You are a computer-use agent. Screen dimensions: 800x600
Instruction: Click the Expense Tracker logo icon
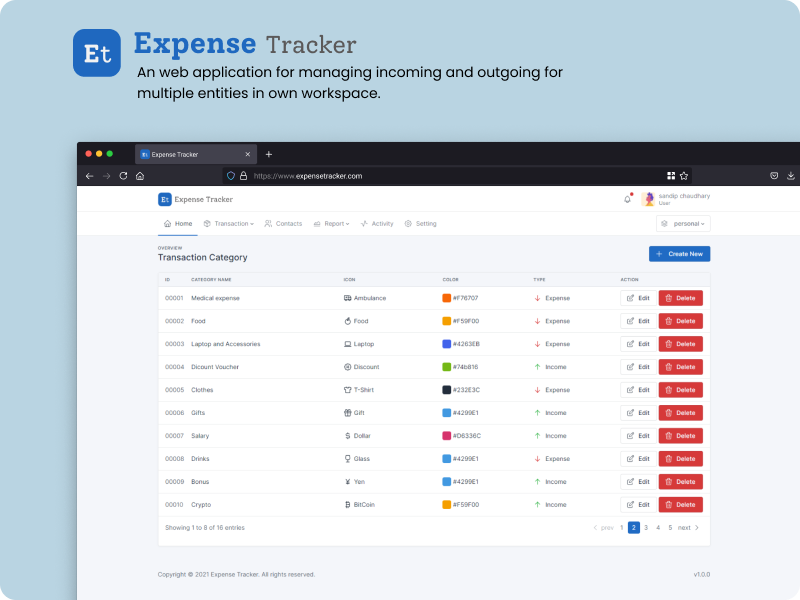[162, 199]
